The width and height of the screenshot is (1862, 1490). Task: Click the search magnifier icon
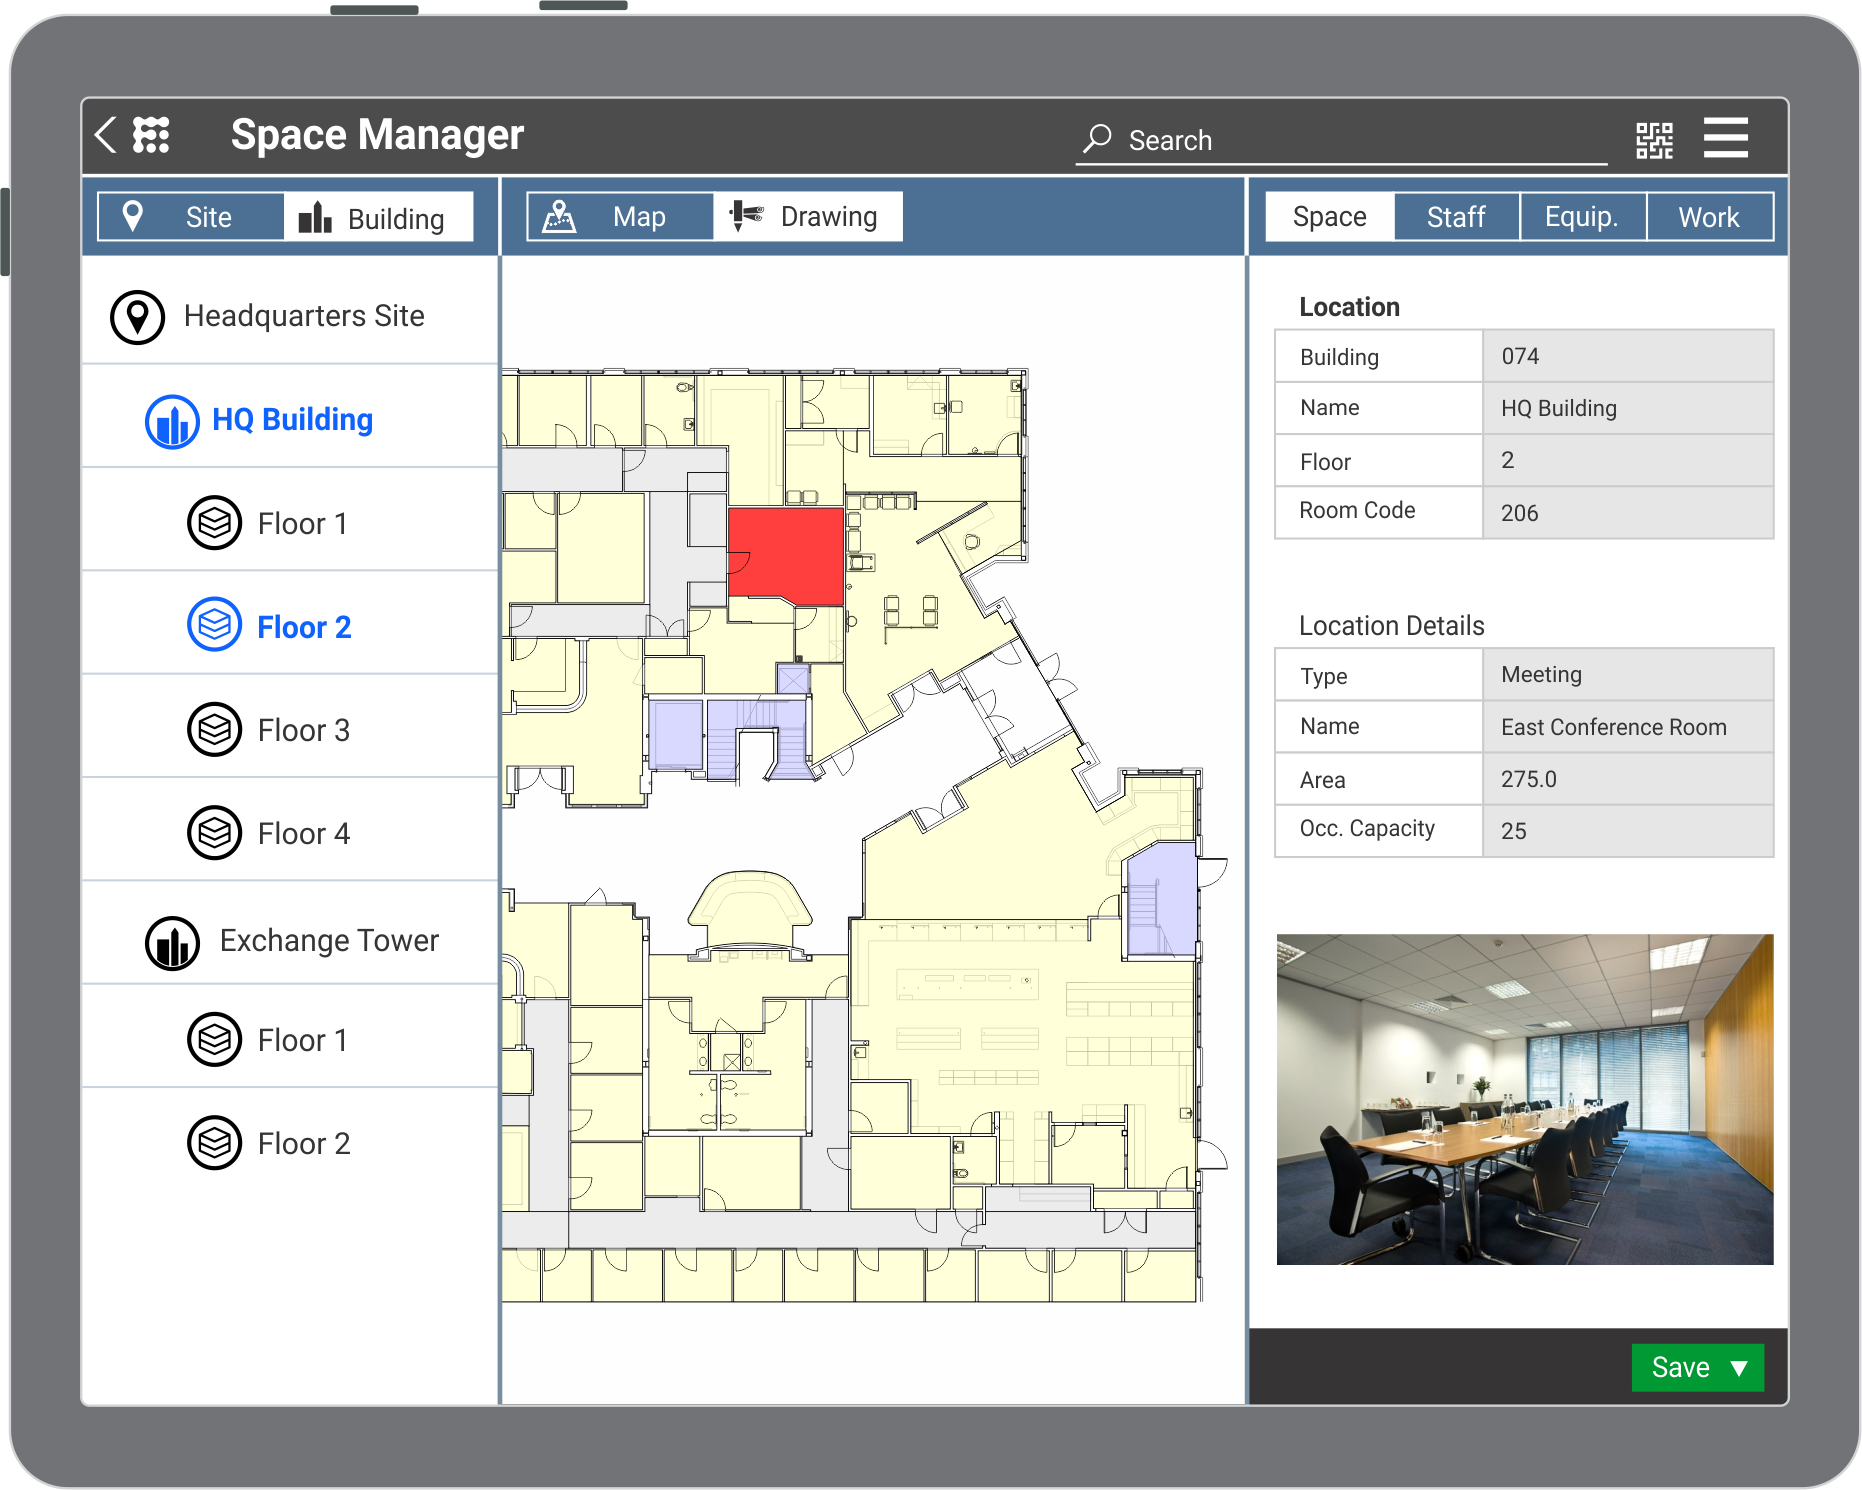(x=1097, y=139)
